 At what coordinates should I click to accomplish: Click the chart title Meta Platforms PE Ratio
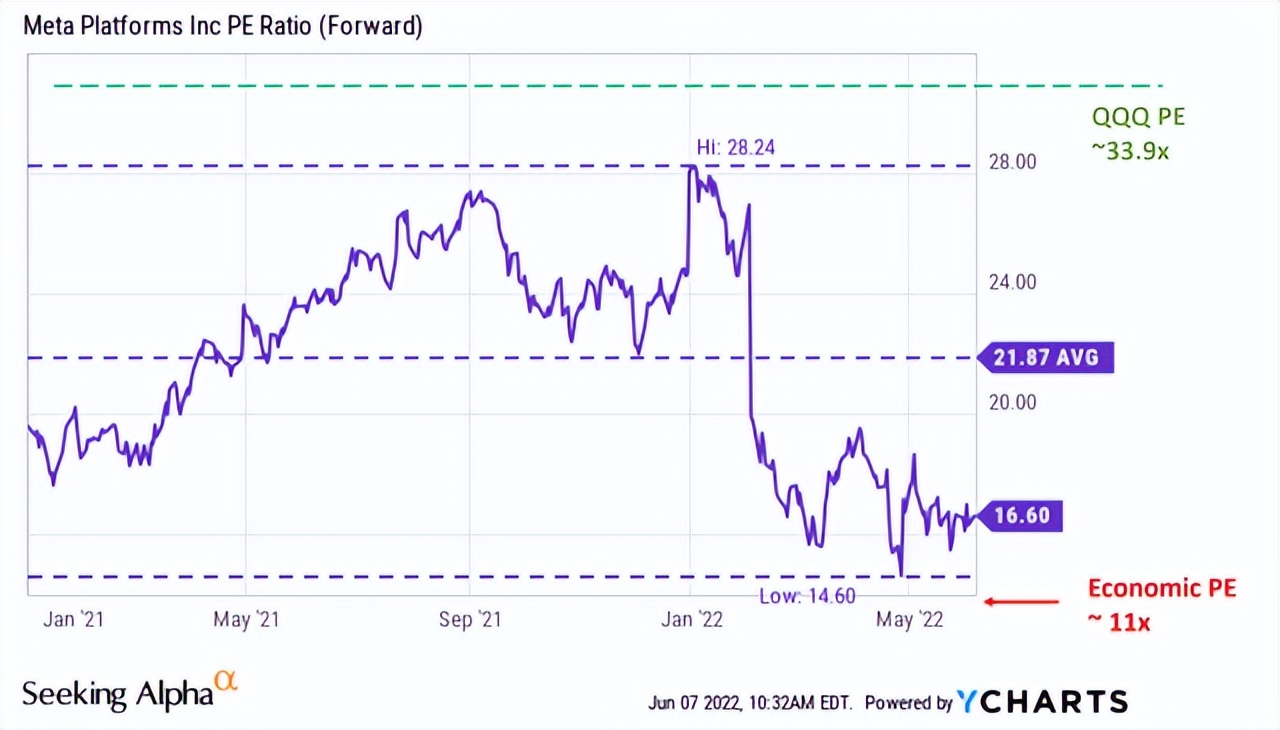tap(222, 26)
